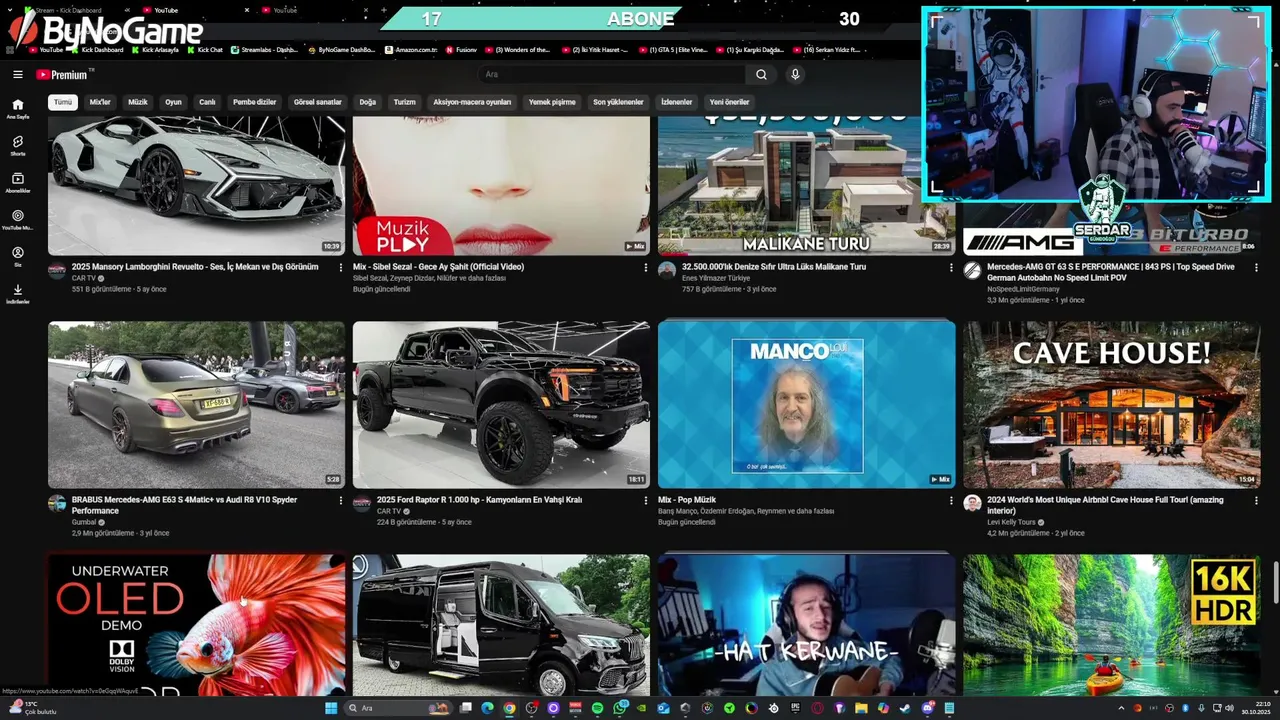Select the Görsel sanatlar filter chip

[317, 102]
